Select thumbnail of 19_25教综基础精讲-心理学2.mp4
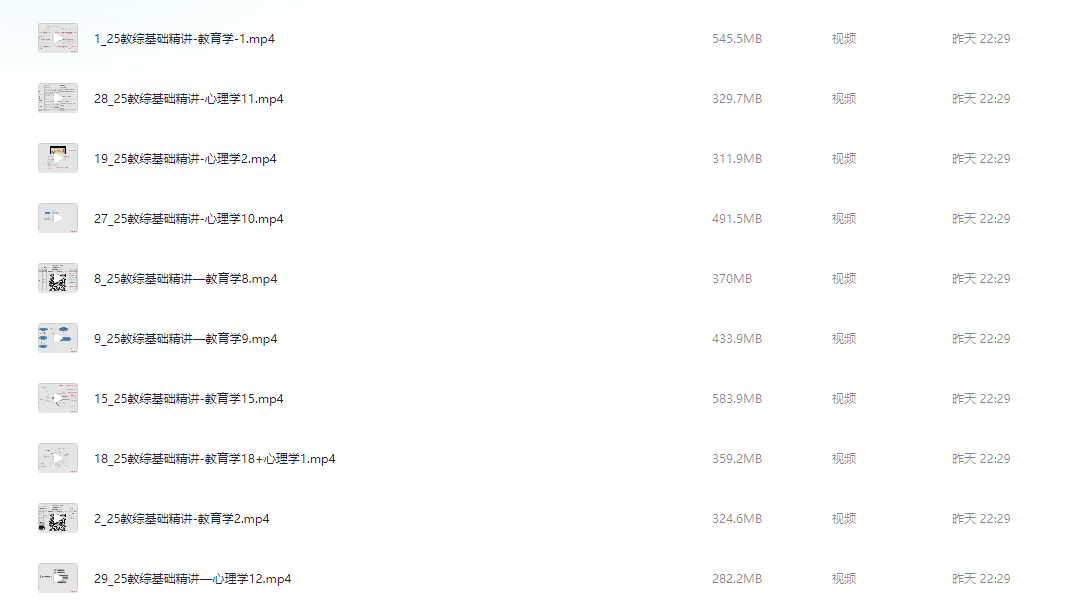Image resolution: width=1066 pixels, height=606 pixels. pos(58,158)
